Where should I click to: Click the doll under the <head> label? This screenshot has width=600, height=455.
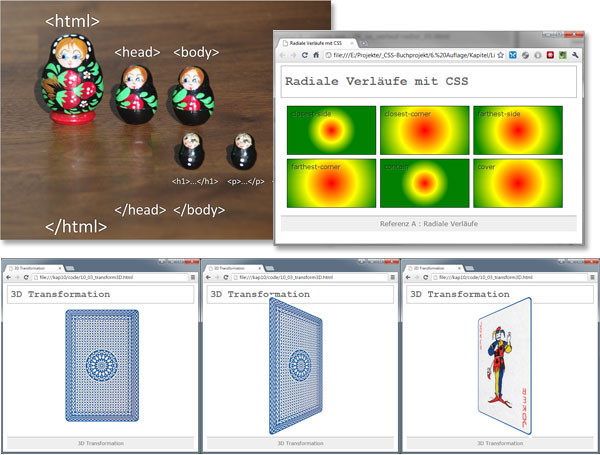(x=137, y=94)
